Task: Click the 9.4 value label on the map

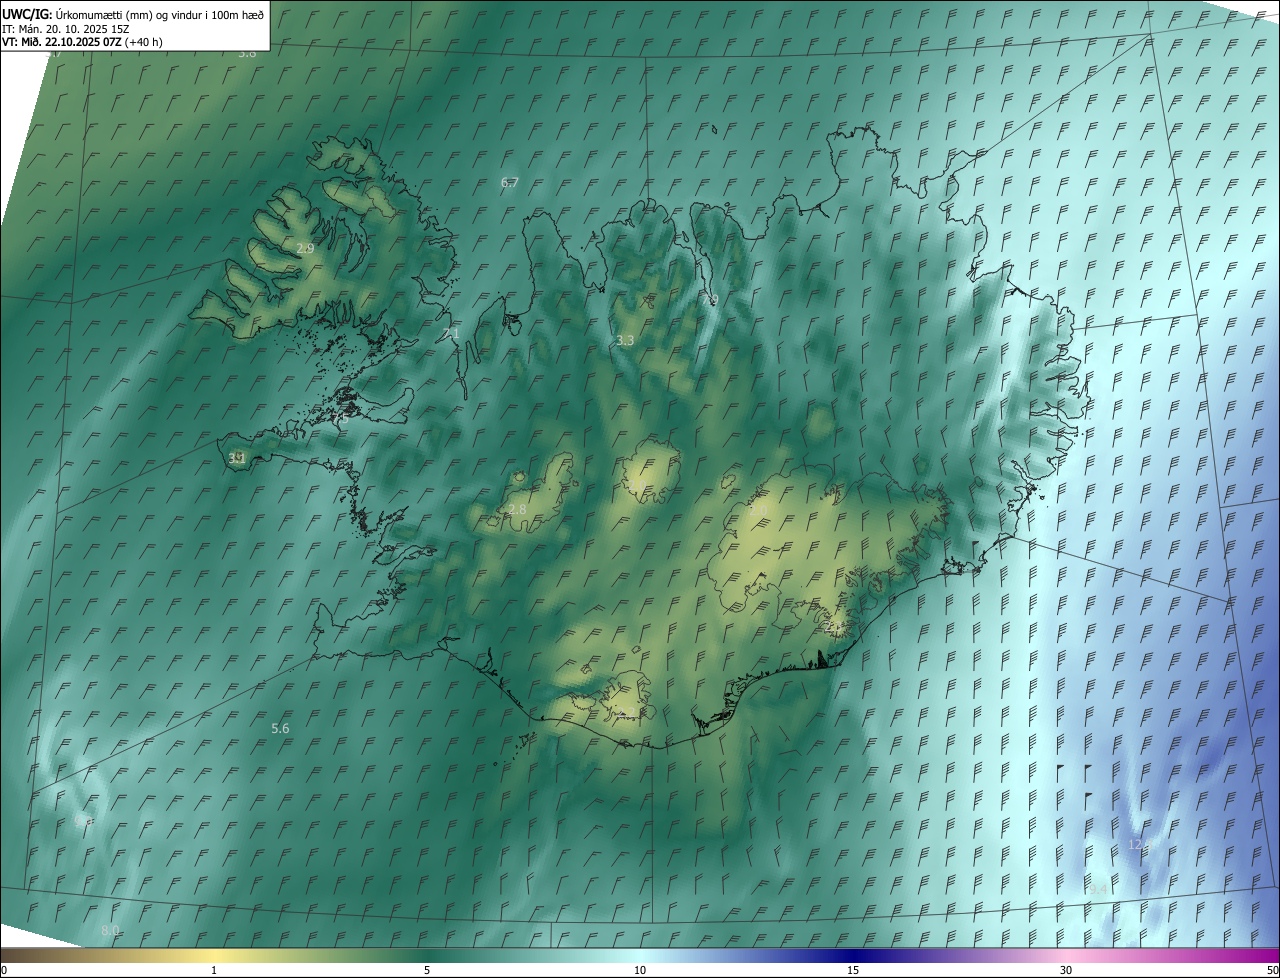Action: (1099, 889)
